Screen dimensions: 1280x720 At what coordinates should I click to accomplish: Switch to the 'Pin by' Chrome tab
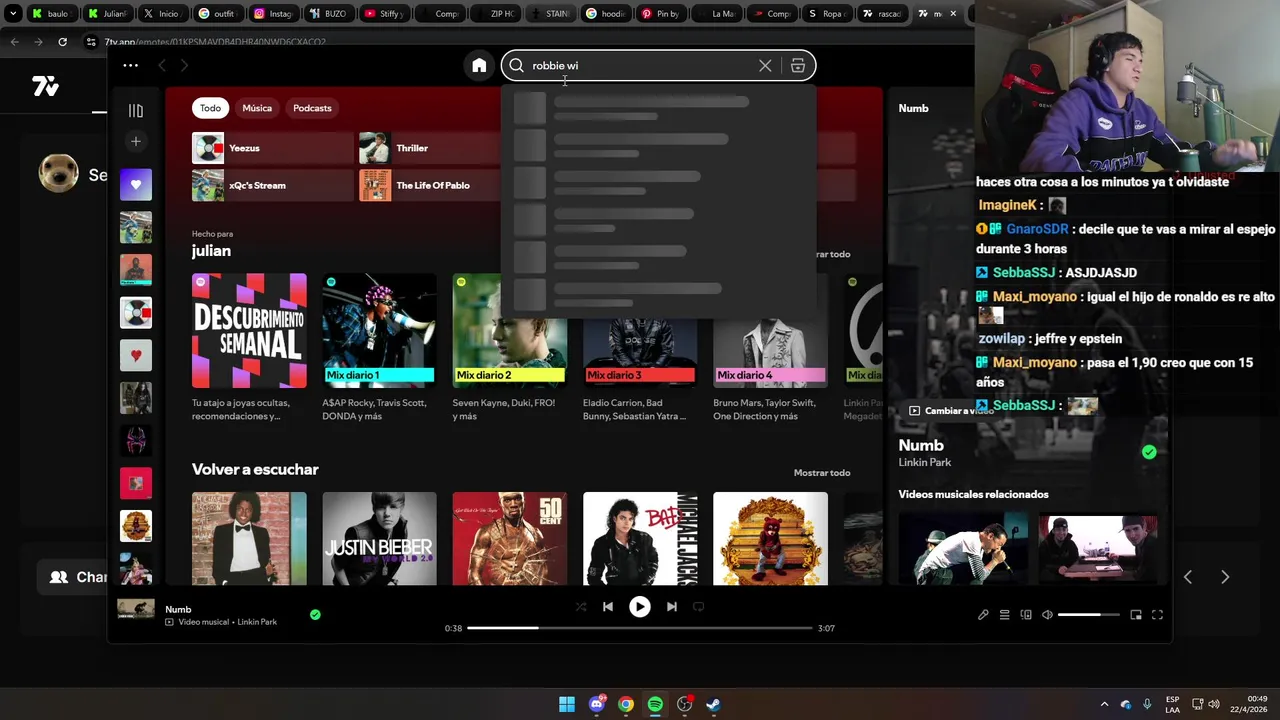pos(661,14)
